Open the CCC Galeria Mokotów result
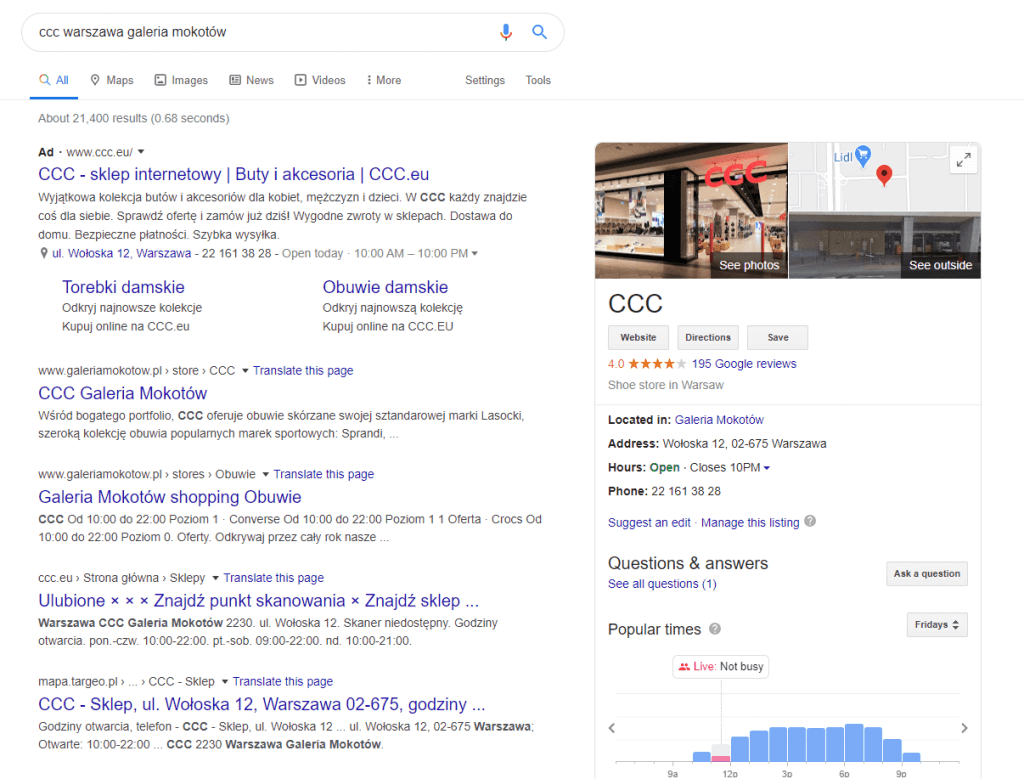Viewport: 1024px width, 779px height. coord(123,393)
